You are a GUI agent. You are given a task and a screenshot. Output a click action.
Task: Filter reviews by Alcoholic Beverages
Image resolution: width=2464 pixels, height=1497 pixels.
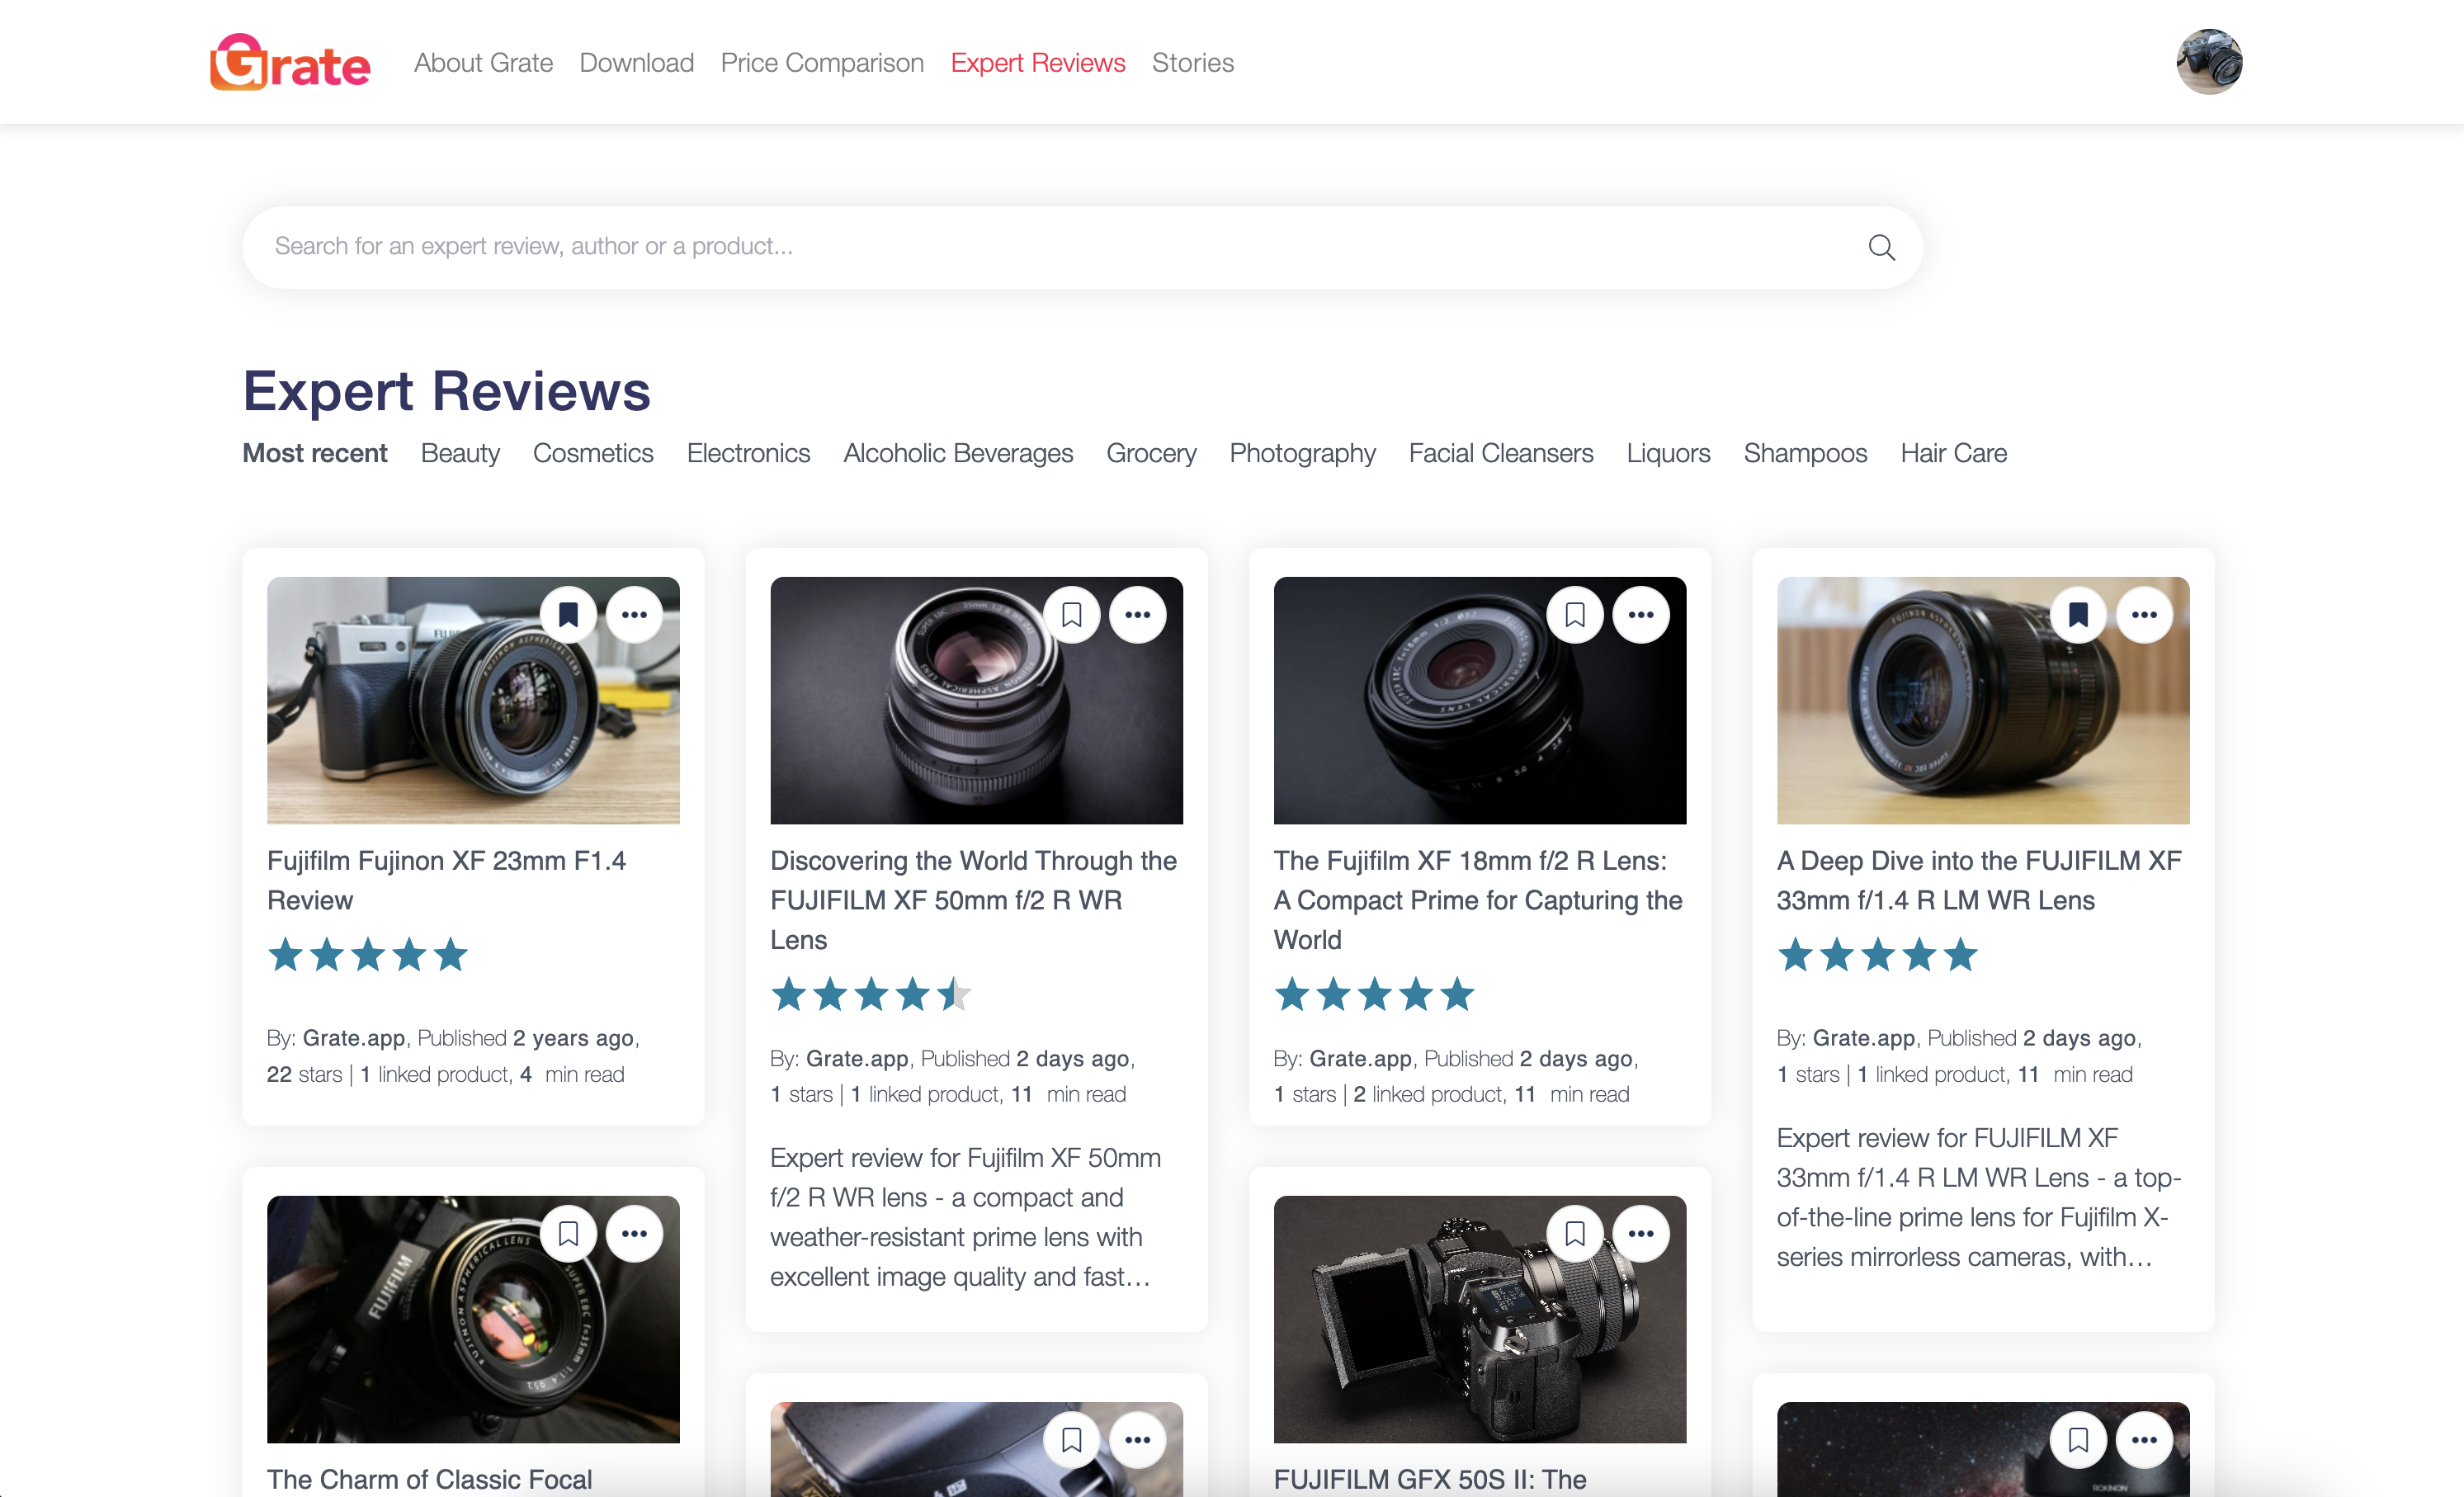point(958,453)
